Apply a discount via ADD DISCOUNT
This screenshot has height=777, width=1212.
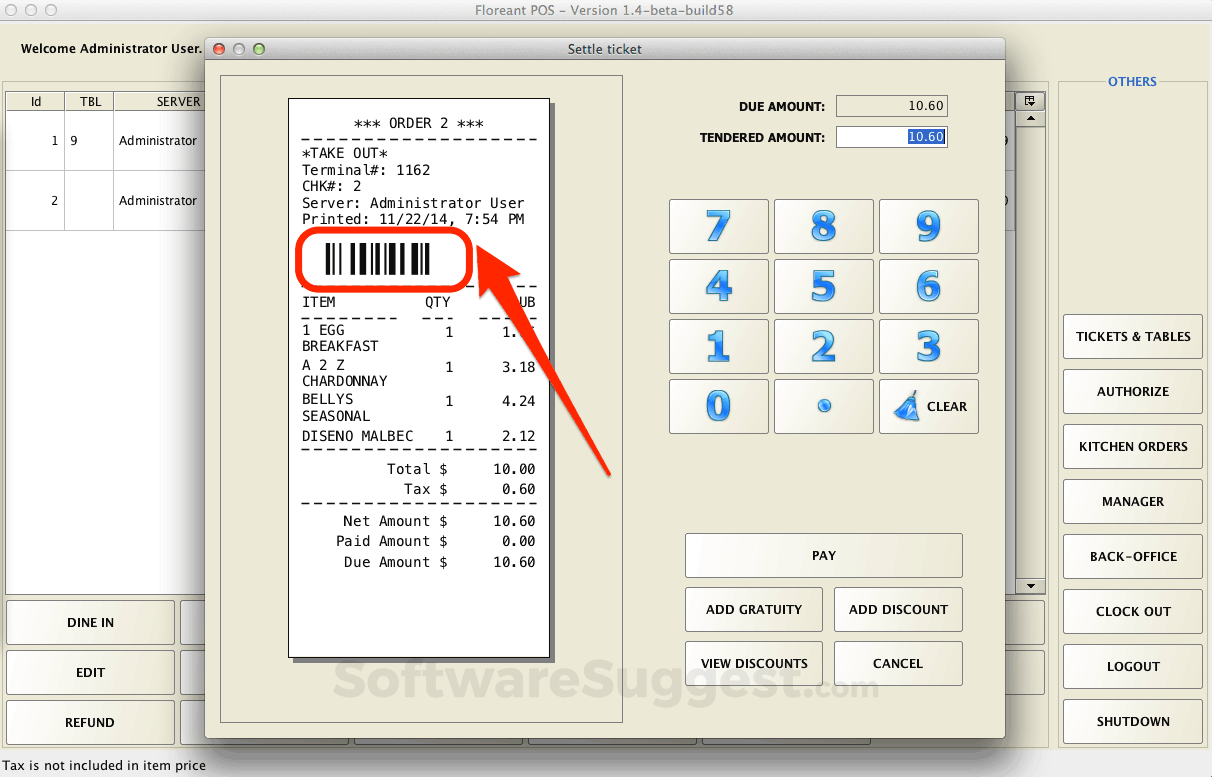[x=897, y=609]
